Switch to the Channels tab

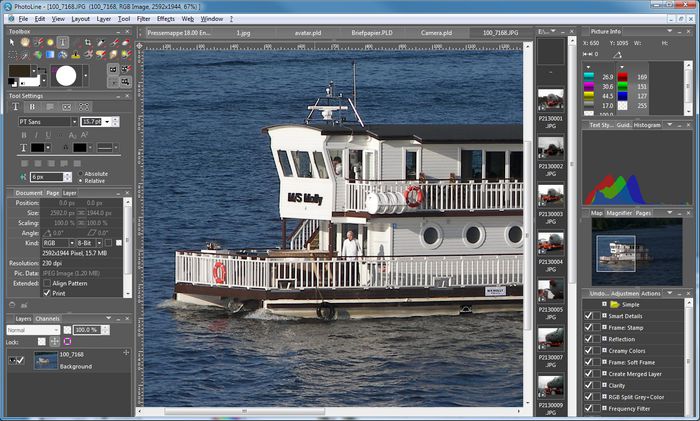[x=47, y=318]
